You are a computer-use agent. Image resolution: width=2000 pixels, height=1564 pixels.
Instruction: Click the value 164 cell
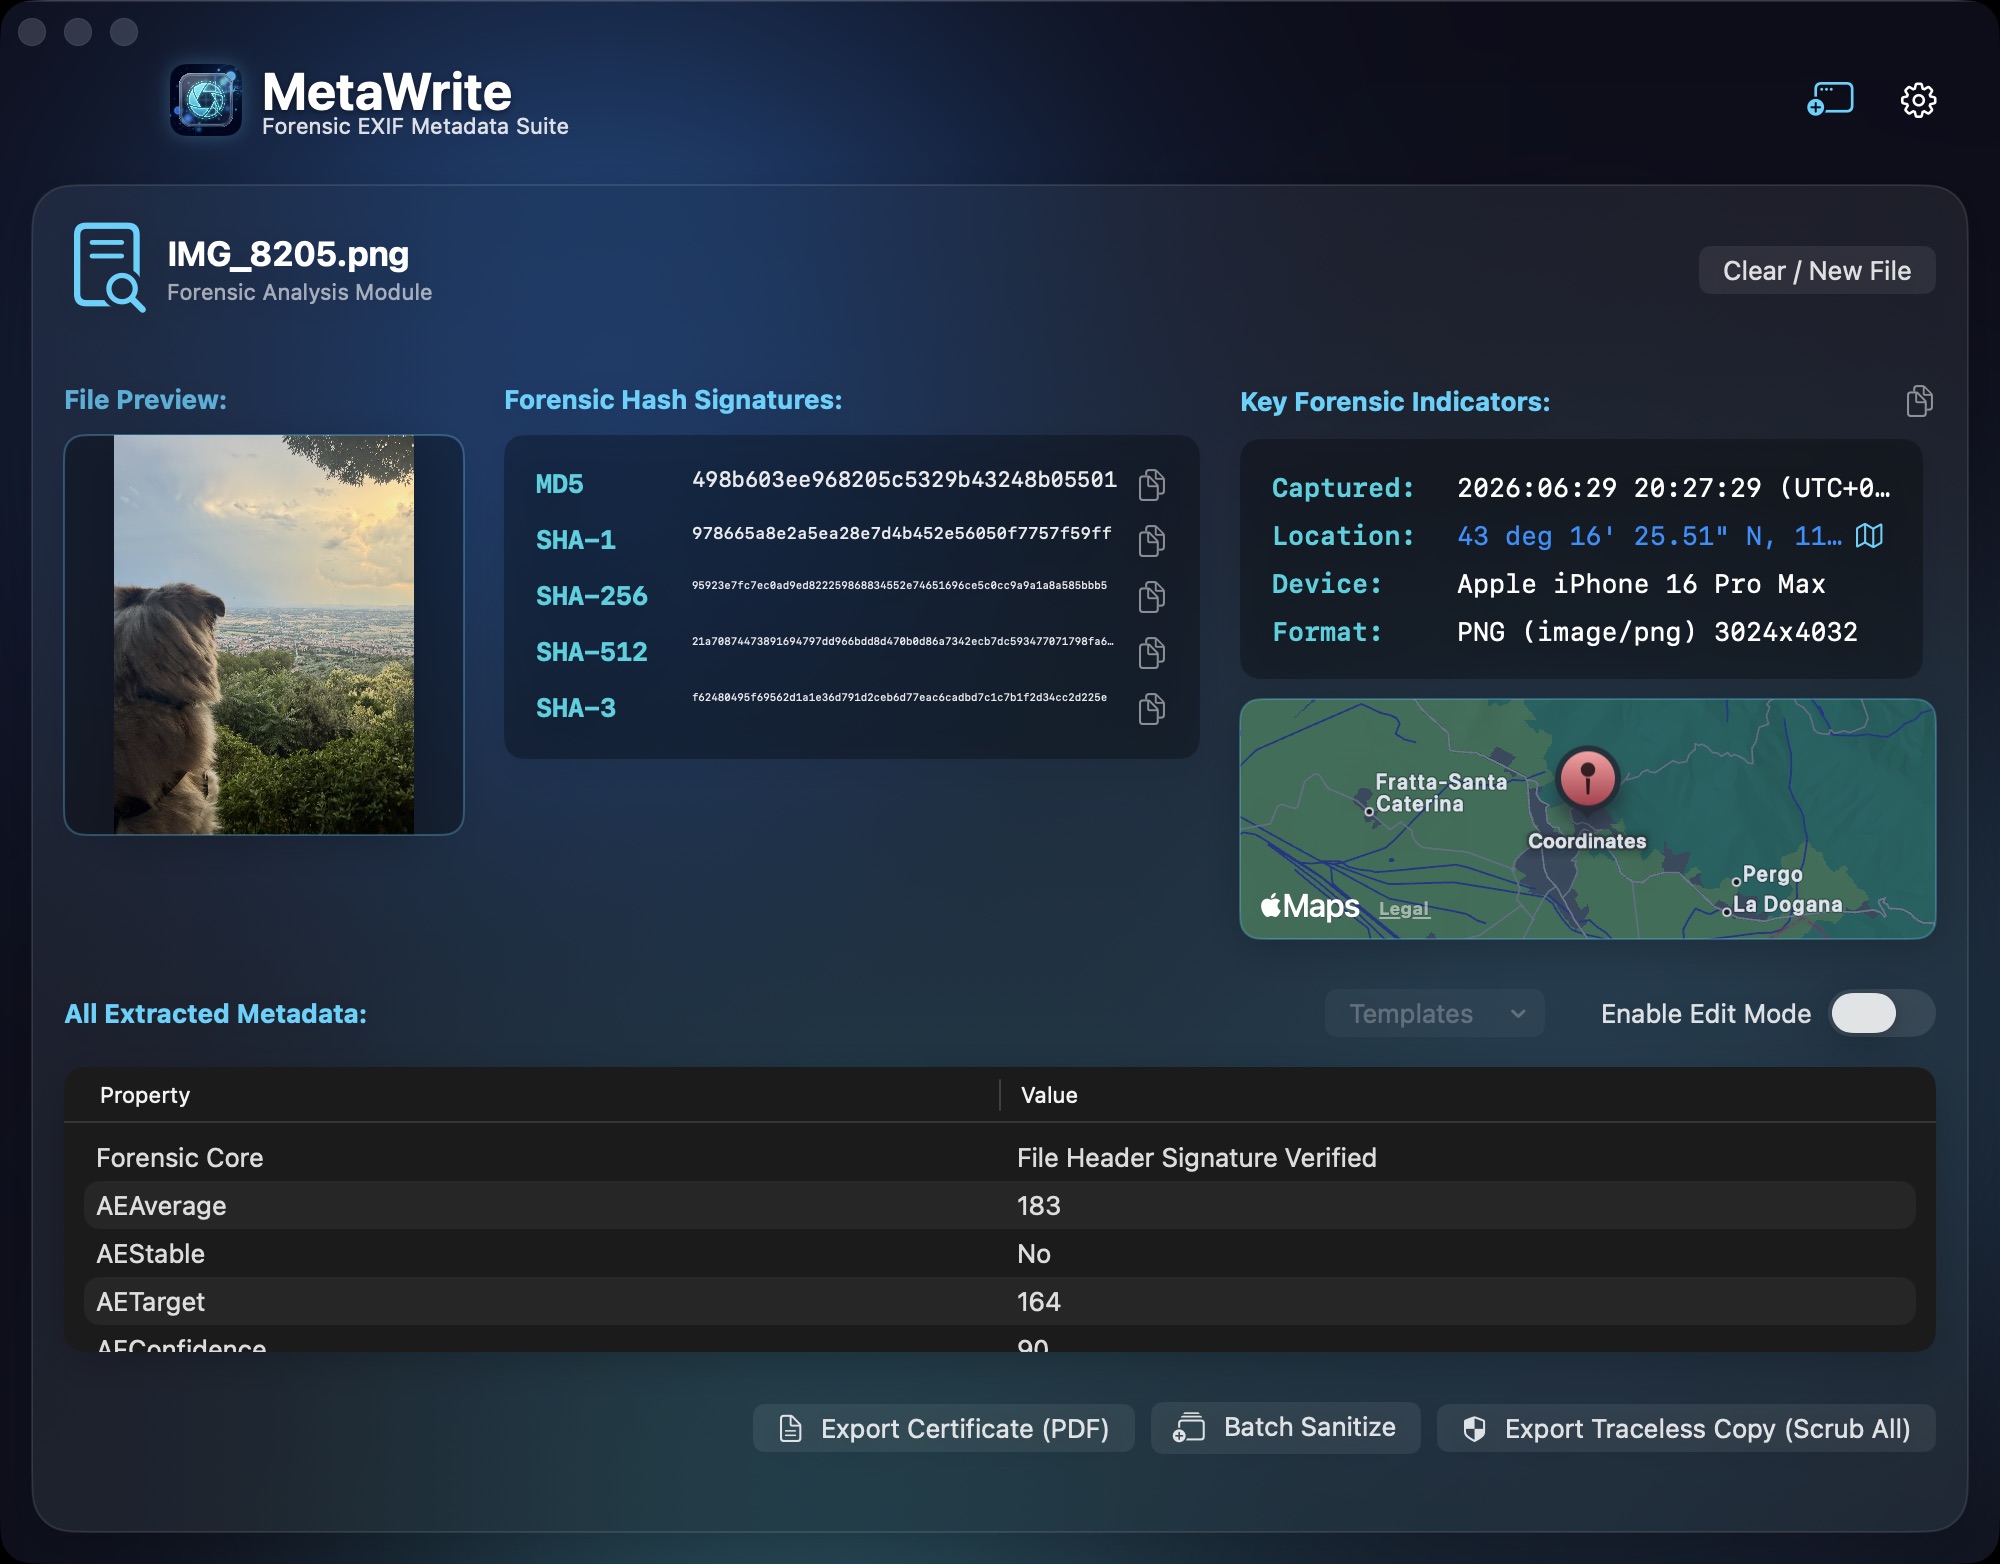pyautogui.click(x=1039, y=1301)
